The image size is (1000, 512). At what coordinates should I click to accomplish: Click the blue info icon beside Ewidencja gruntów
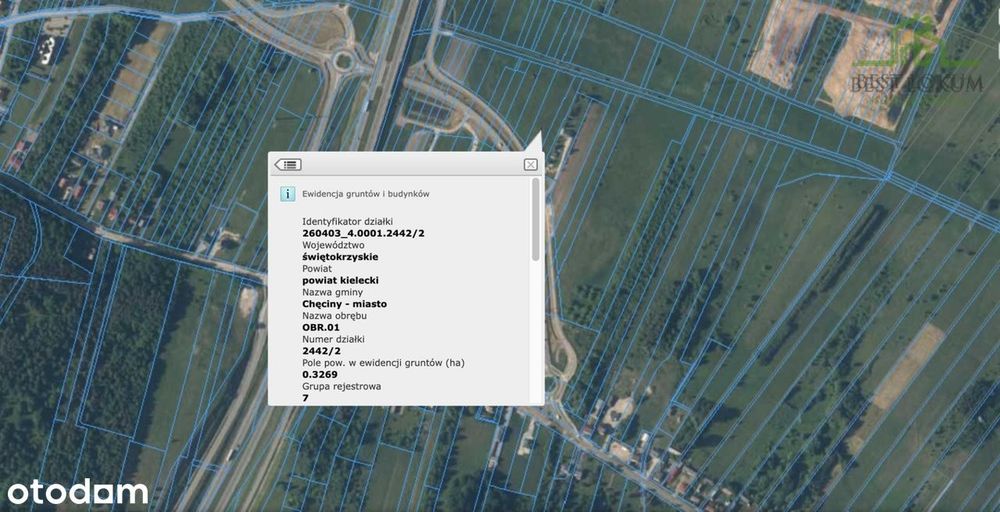pyautogui.click(x=288, y=194)
